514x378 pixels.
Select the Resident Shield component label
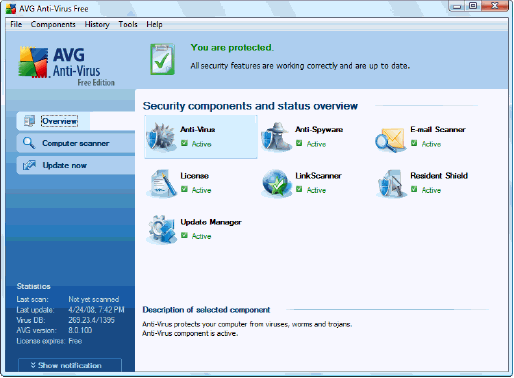(x=439, y=176)
